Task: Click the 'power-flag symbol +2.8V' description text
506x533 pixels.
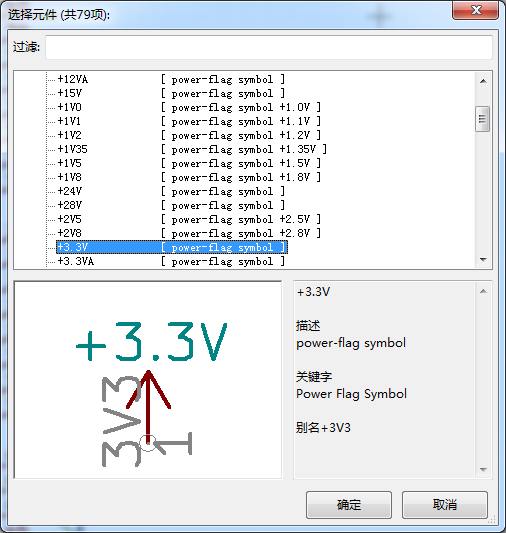Action: 241,233
